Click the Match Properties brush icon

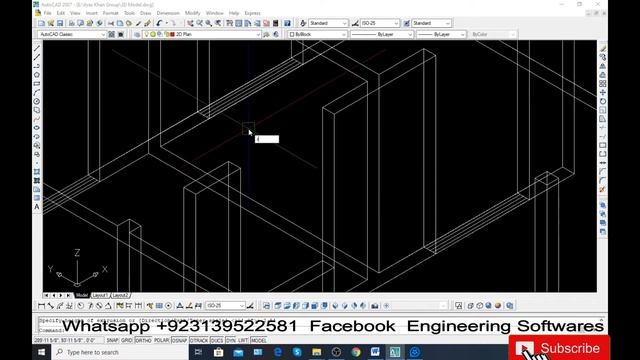point(147,23)
